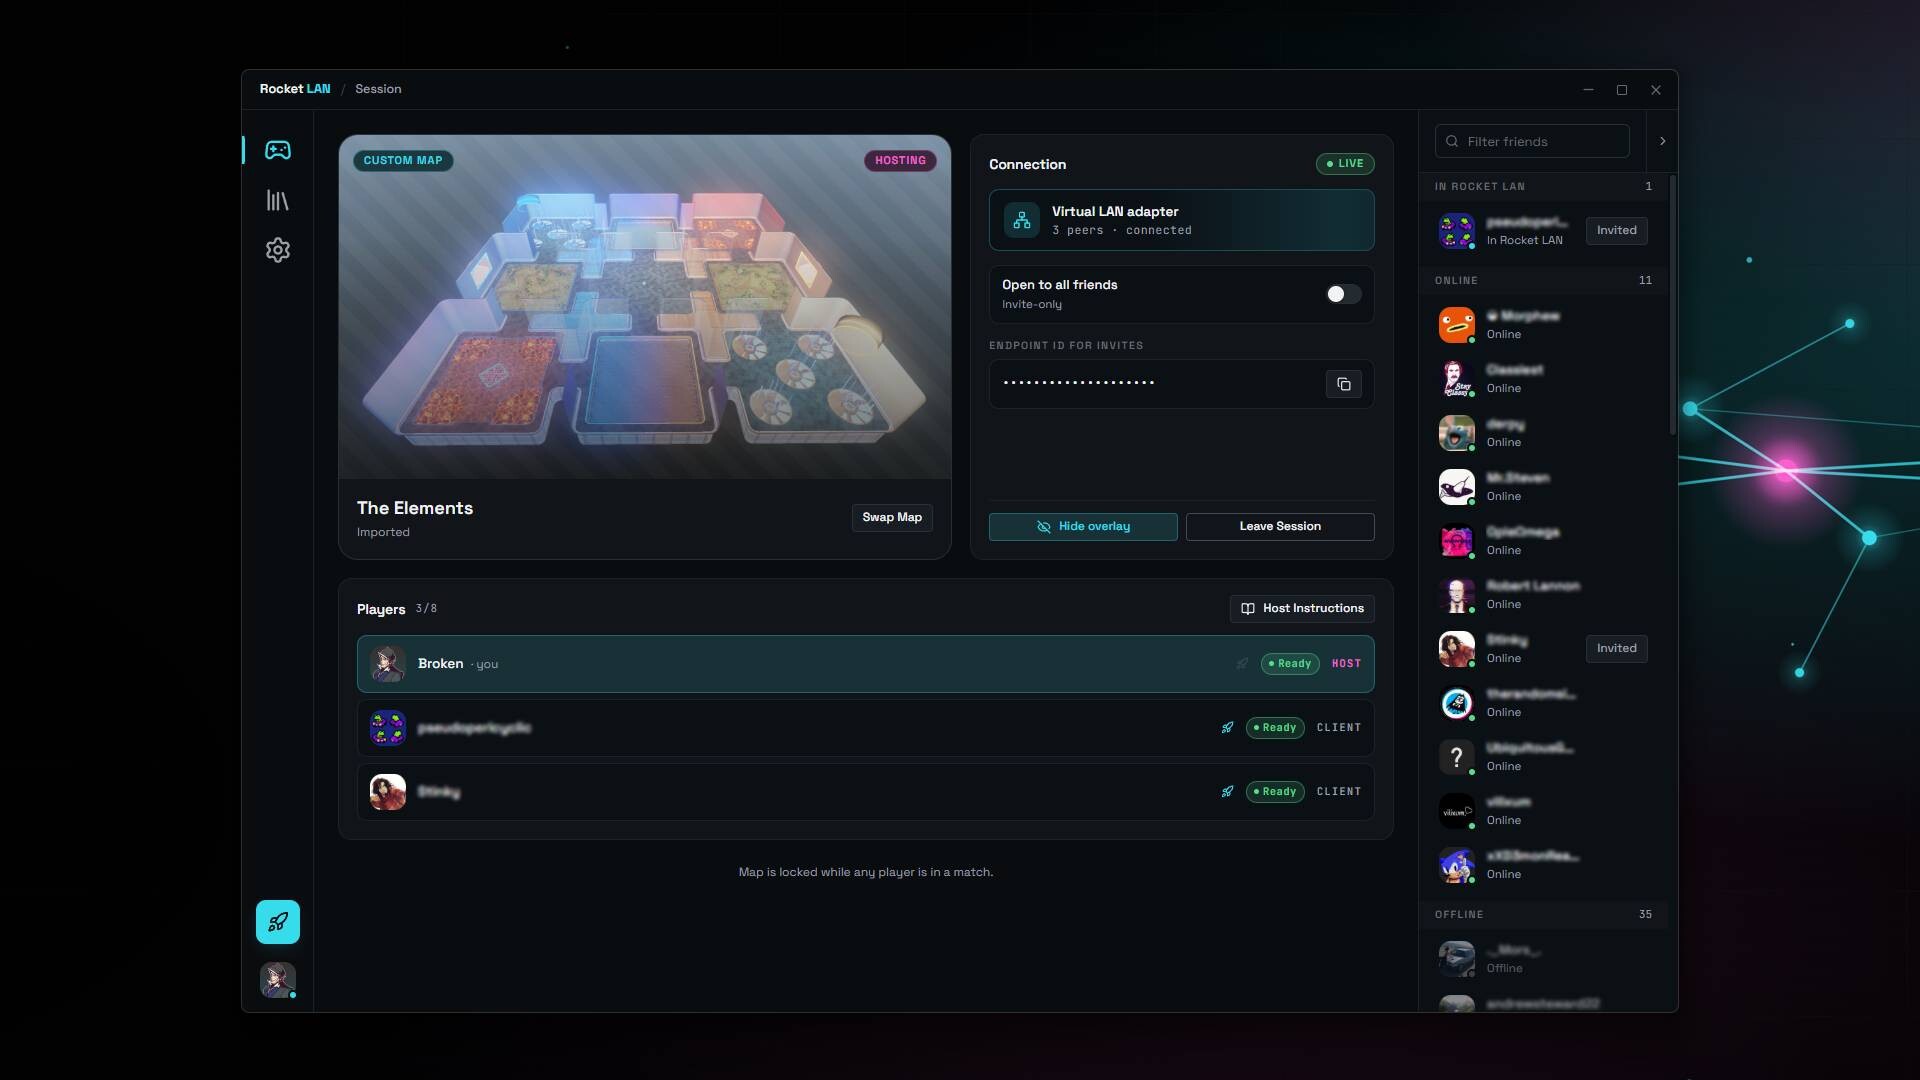This screenshot has width=1920, height=1080.
Task: Select the question mark avatar friend
Action: tap(1456, 757)
